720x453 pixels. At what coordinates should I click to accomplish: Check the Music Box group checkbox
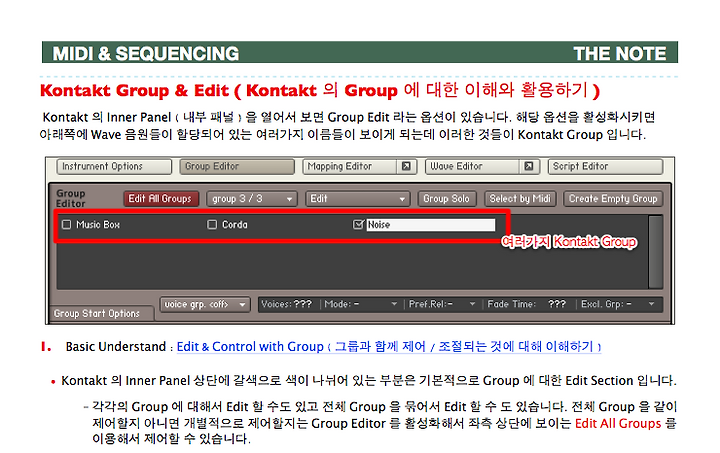[67, 224]
